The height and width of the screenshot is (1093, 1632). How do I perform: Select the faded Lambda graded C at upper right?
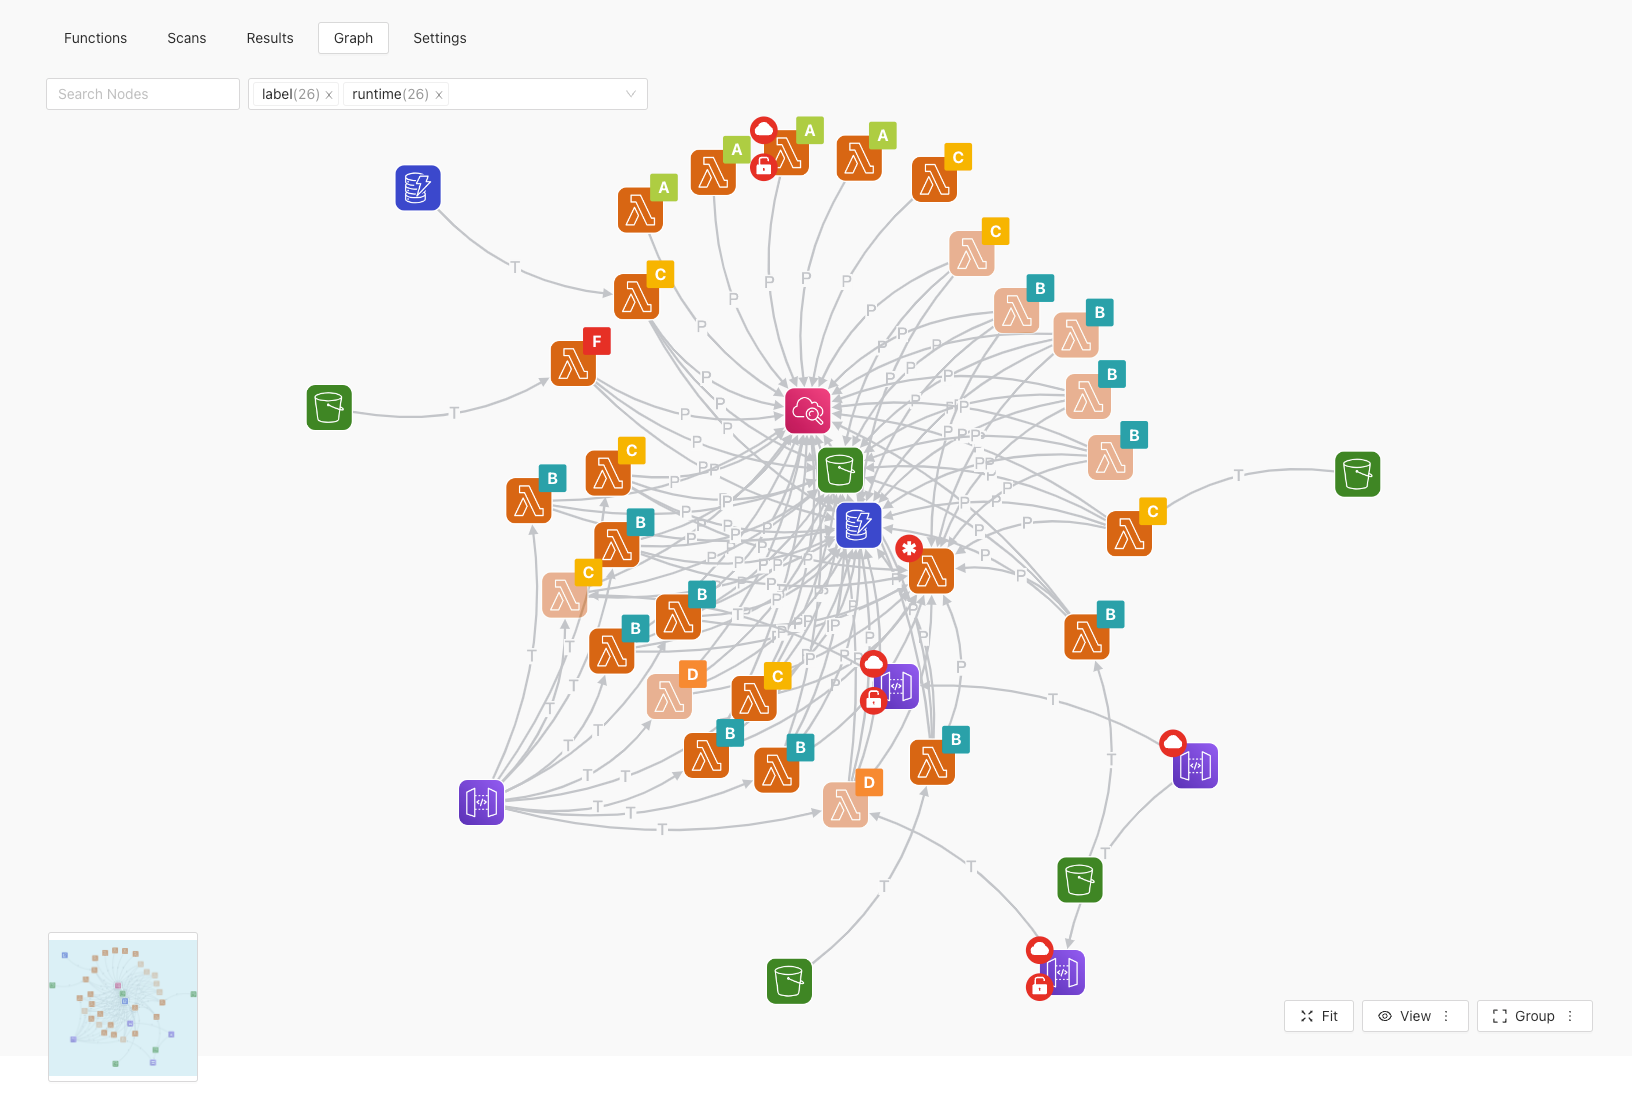972,254
